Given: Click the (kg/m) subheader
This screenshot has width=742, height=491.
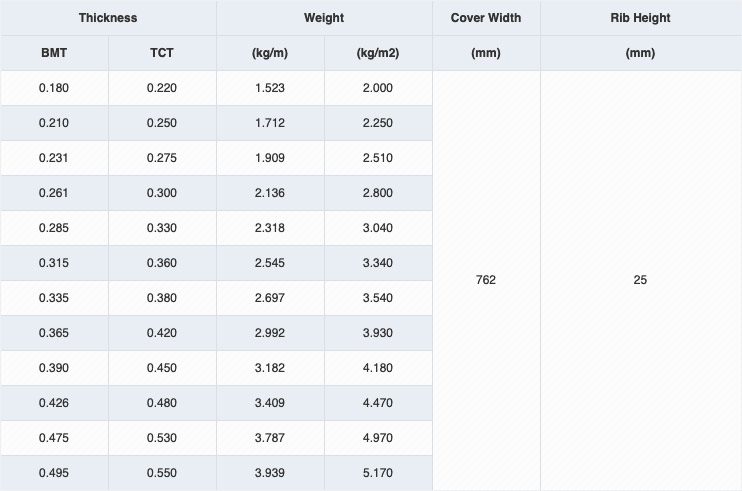Looking at the screenshot, I should point(270,53).
